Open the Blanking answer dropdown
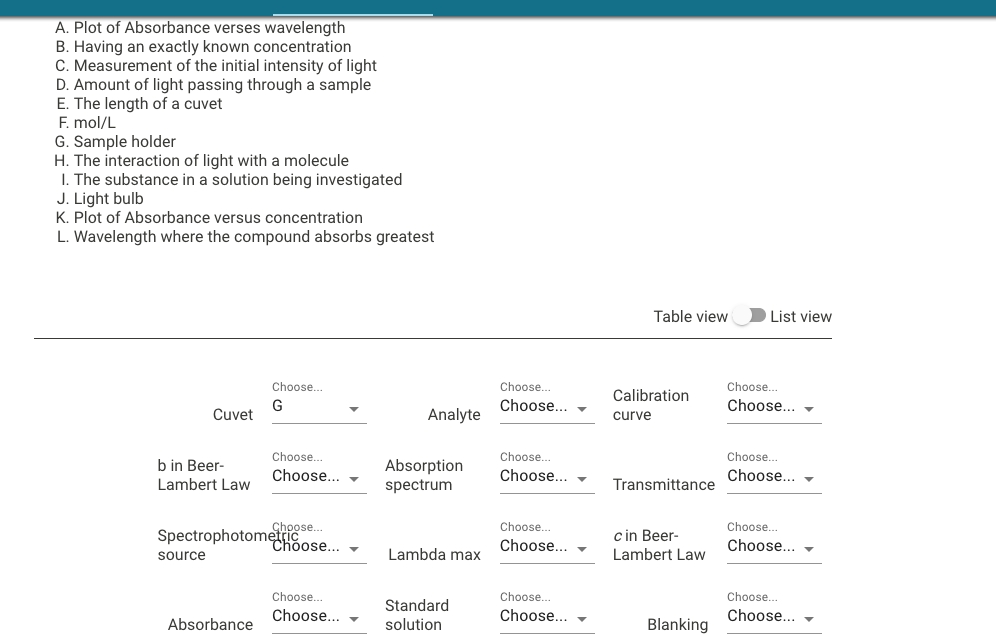 pyautogui.click(x=774, y=616)
